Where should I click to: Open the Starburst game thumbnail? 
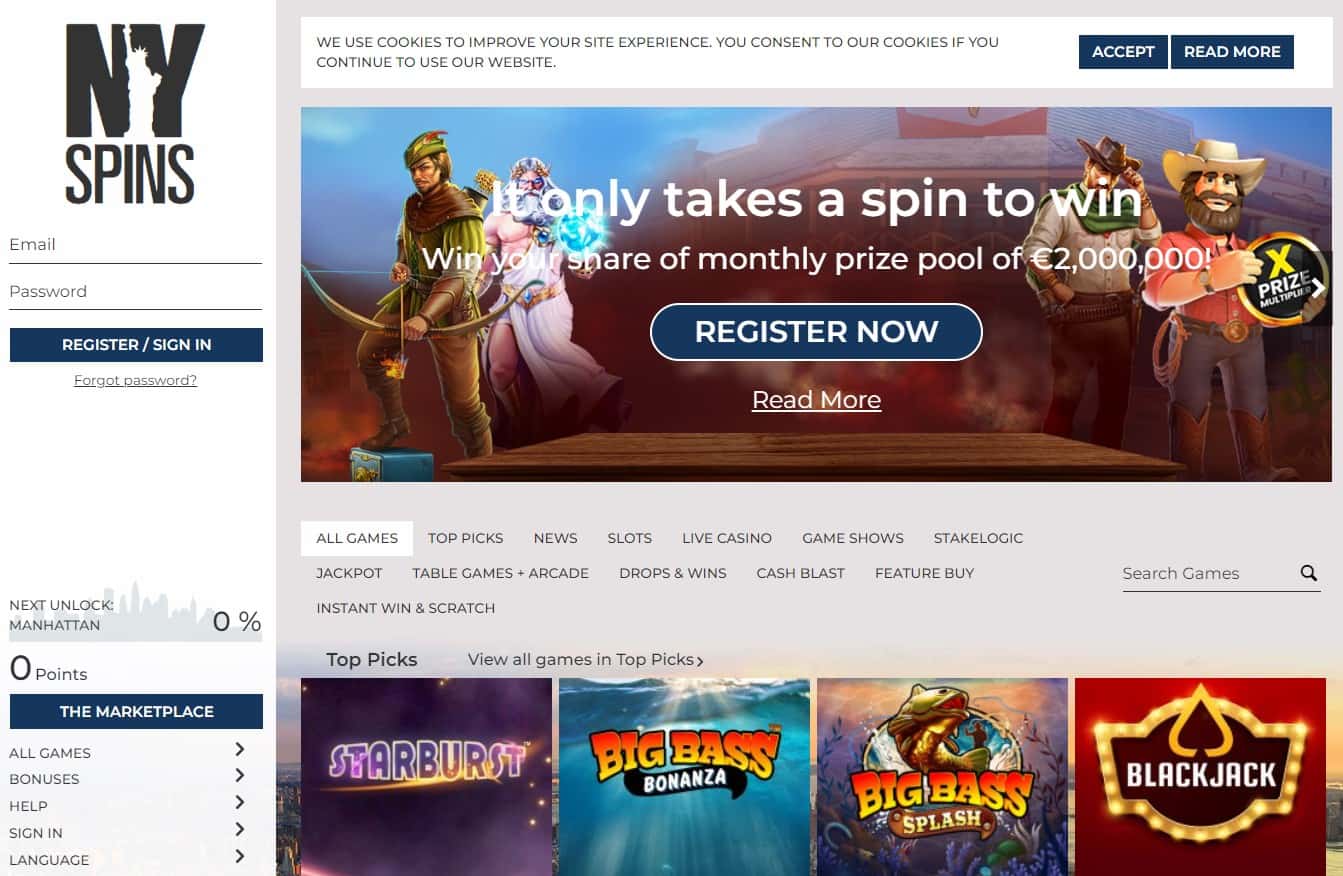[426, 777]
